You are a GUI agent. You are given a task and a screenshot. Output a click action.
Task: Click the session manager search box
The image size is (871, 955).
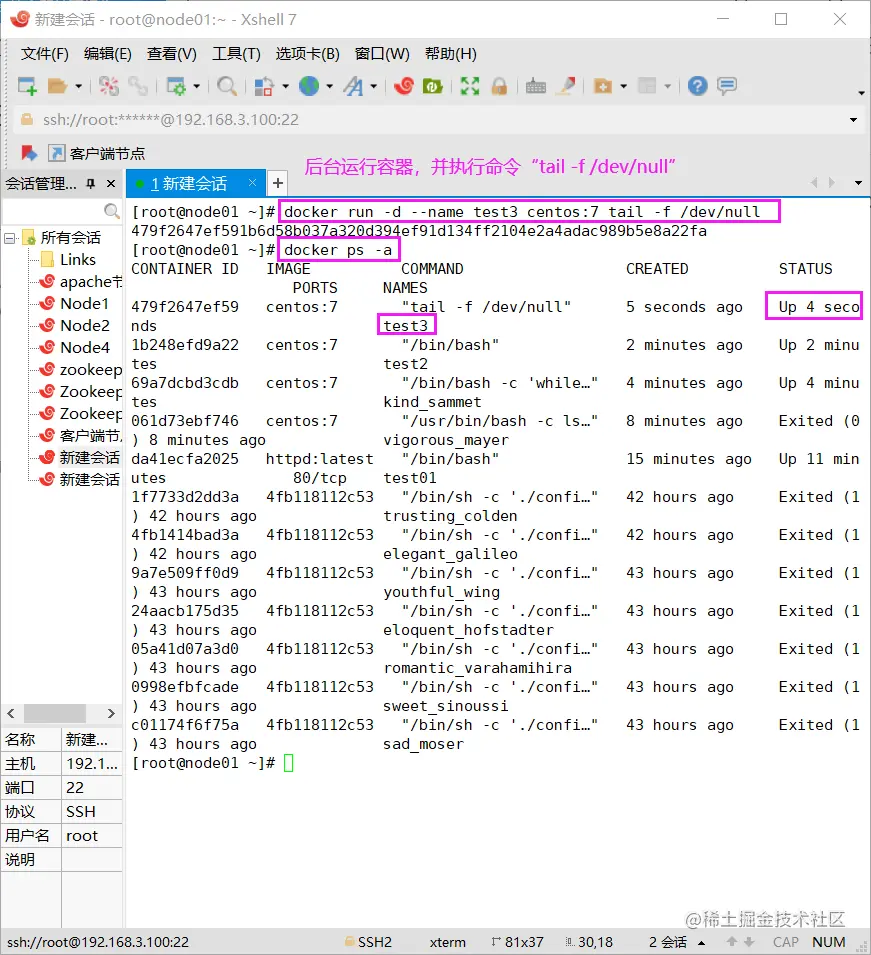pos(62,211)
